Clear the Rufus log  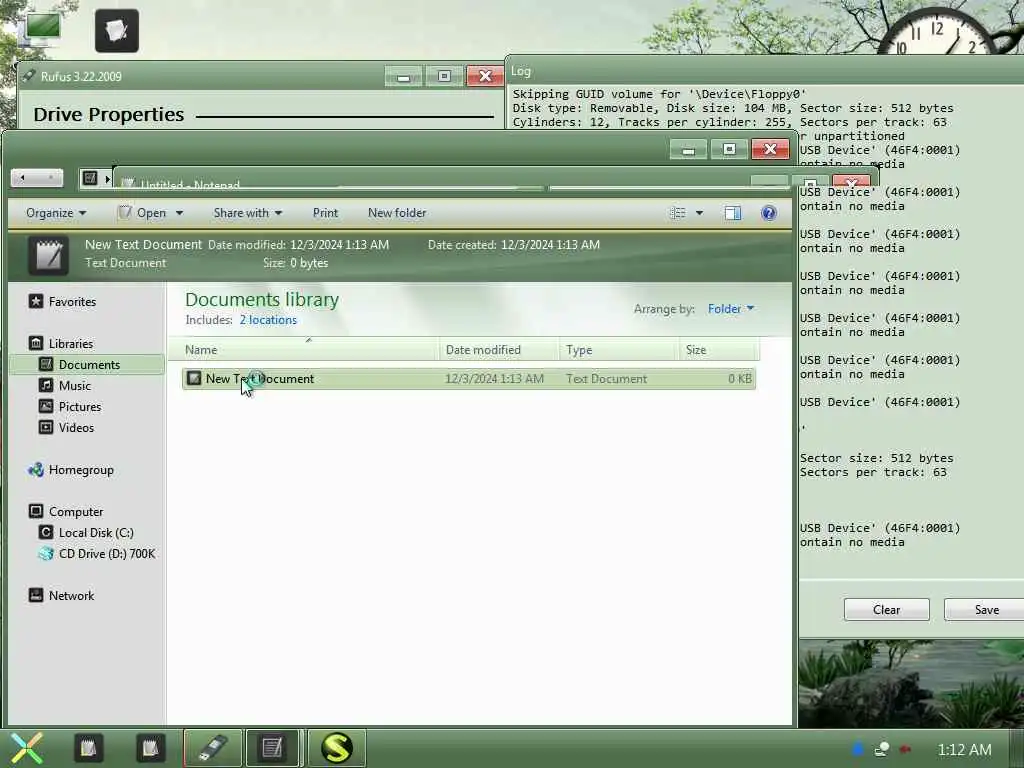point(886,609)
